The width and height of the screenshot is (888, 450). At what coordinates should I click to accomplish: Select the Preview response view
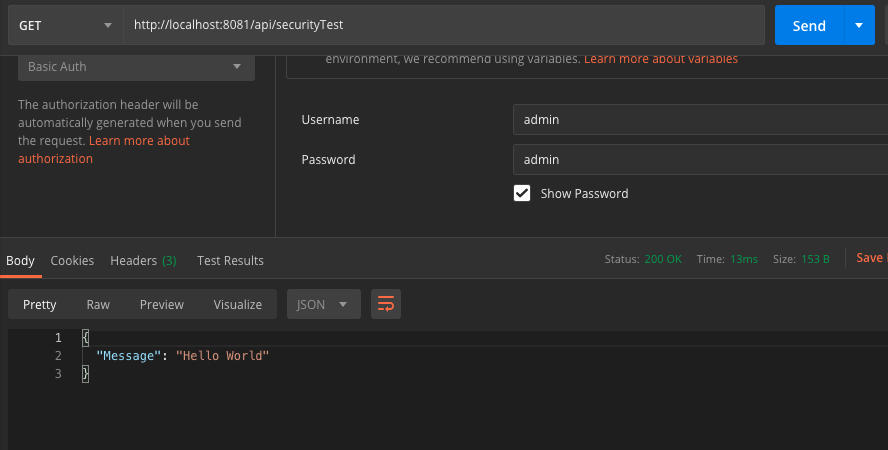(x=162, y=305)
